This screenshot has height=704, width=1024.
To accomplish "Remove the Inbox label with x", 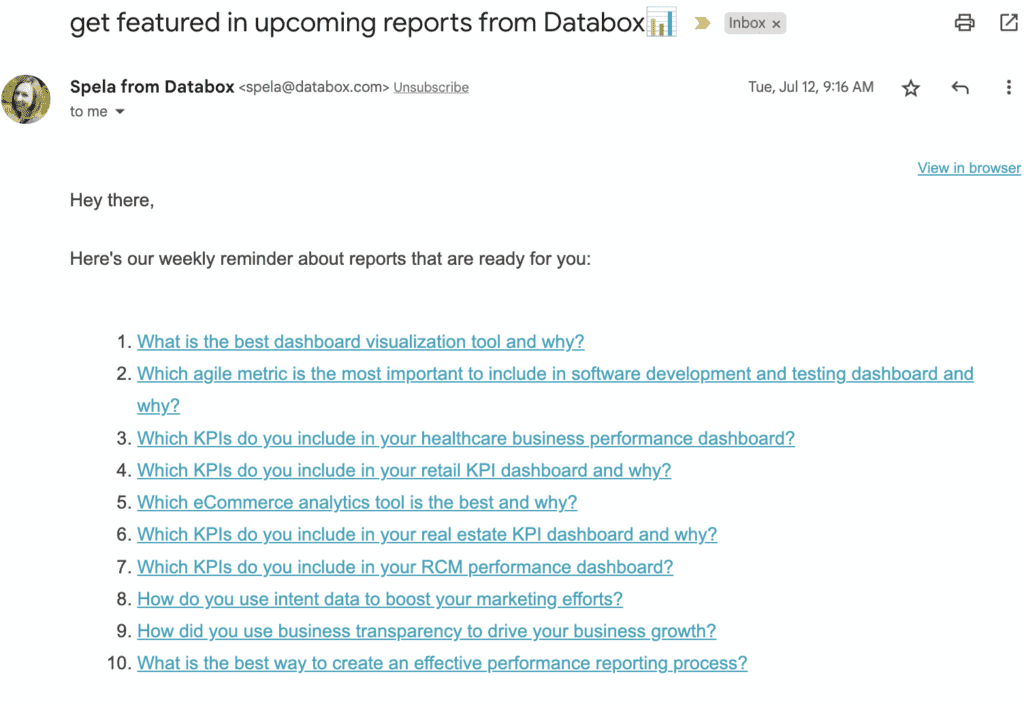I will [x=776, y=24].
